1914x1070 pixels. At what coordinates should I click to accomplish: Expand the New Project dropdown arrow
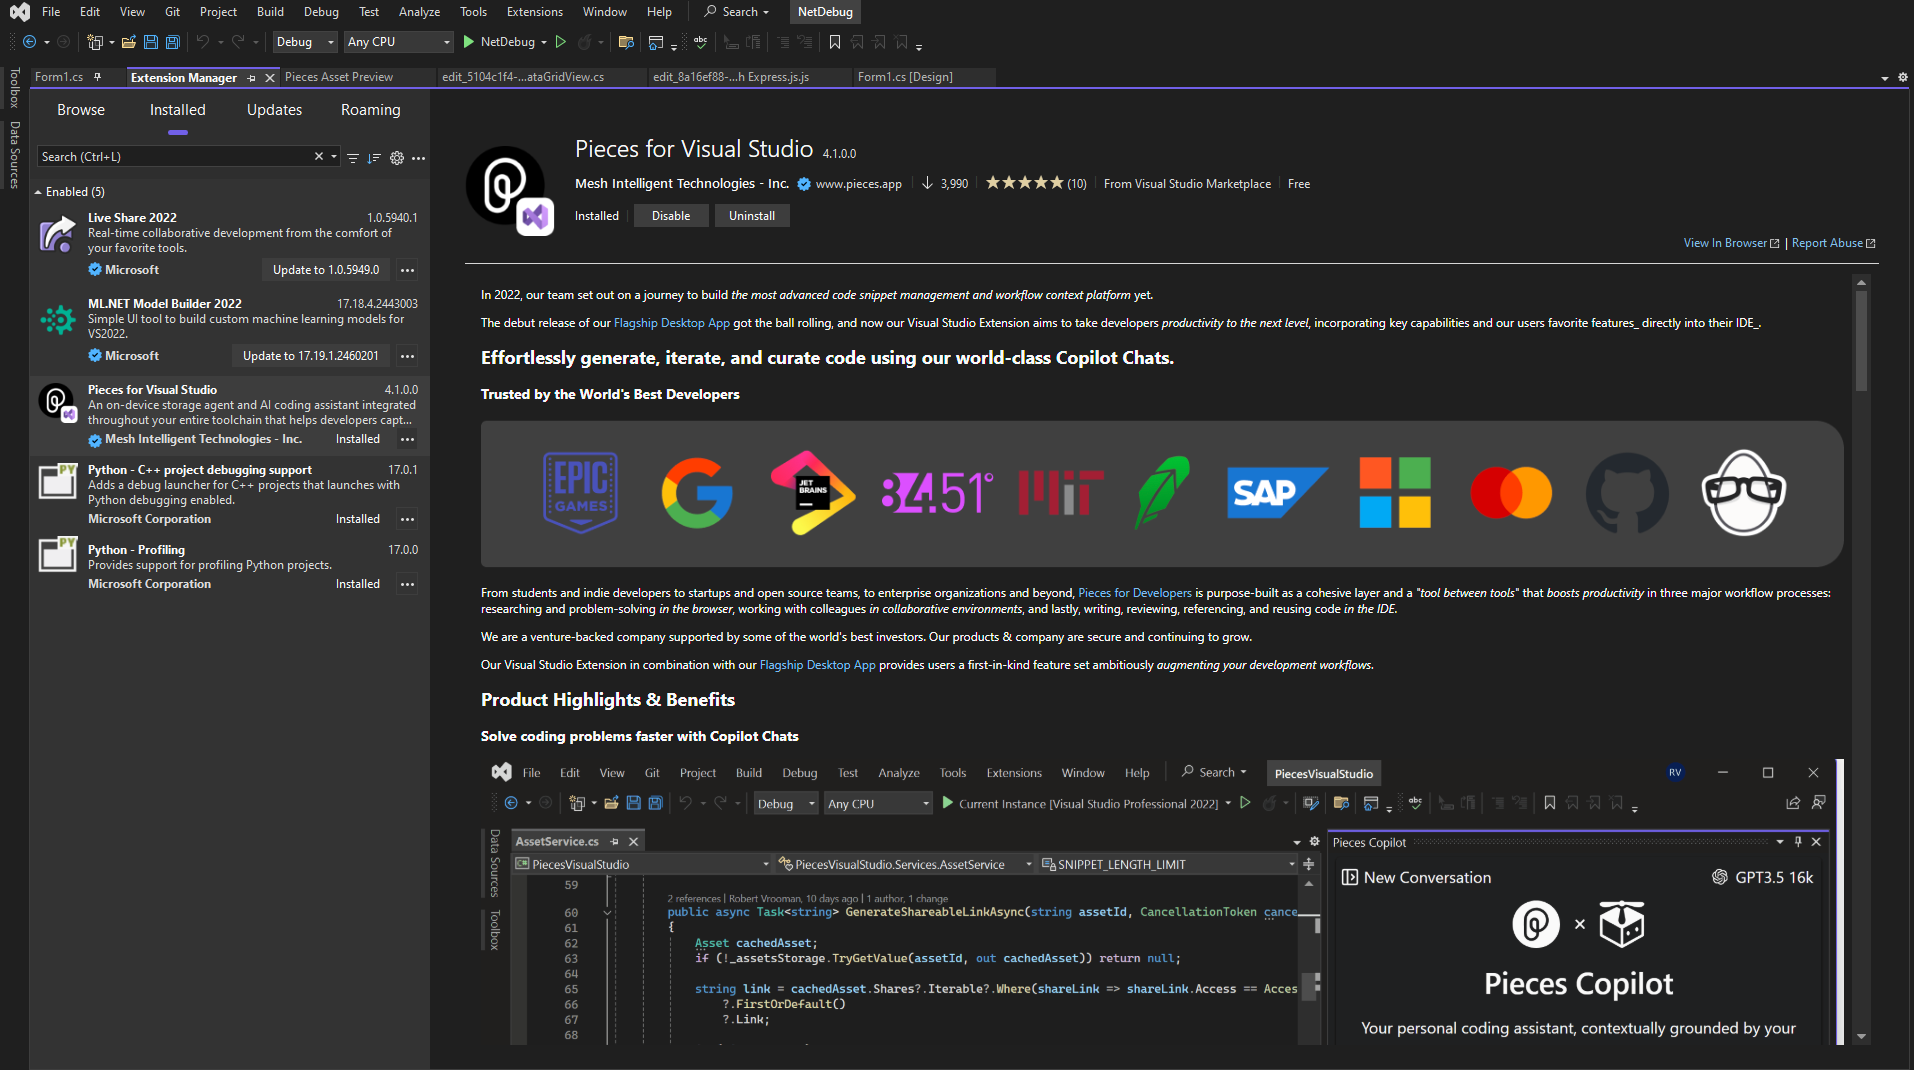(x=111, y=42)
